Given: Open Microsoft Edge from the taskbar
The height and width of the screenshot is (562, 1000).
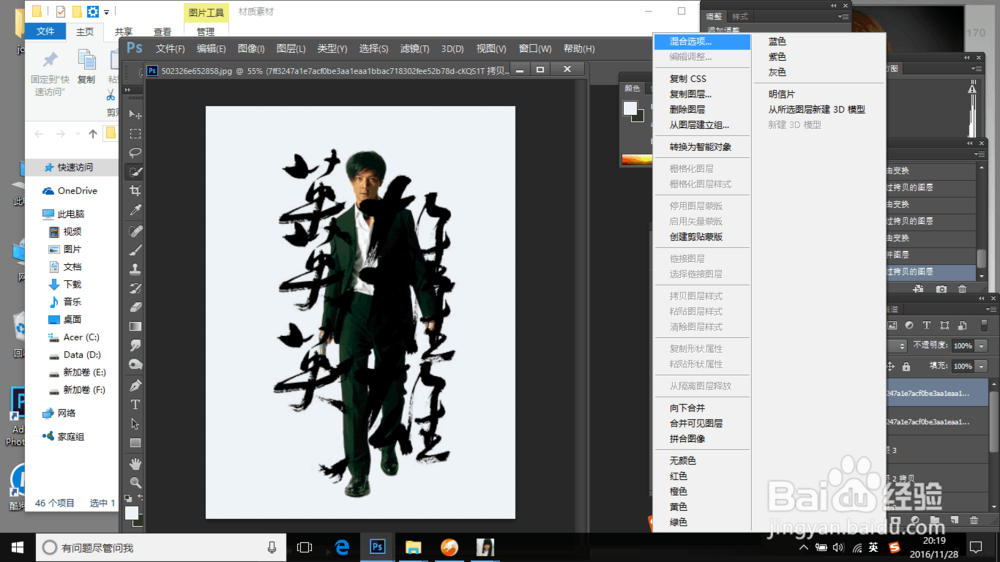Looking at the screenshot, I should coord(342,547).
